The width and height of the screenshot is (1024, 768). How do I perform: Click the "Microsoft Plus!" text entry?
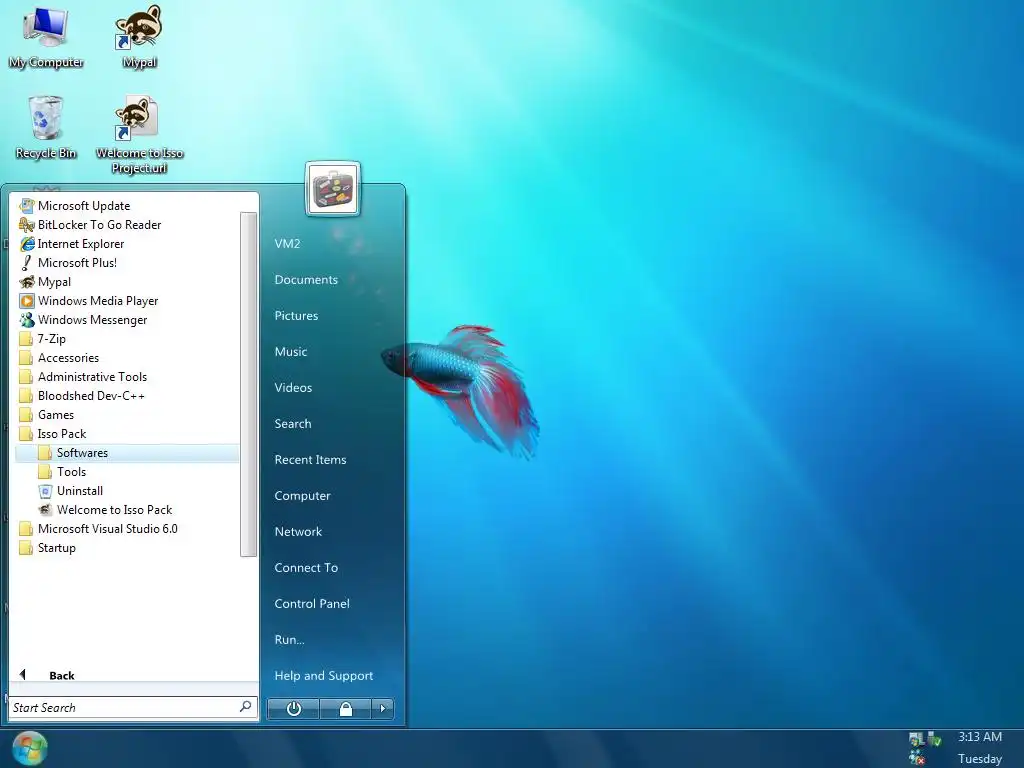(77, 263)
